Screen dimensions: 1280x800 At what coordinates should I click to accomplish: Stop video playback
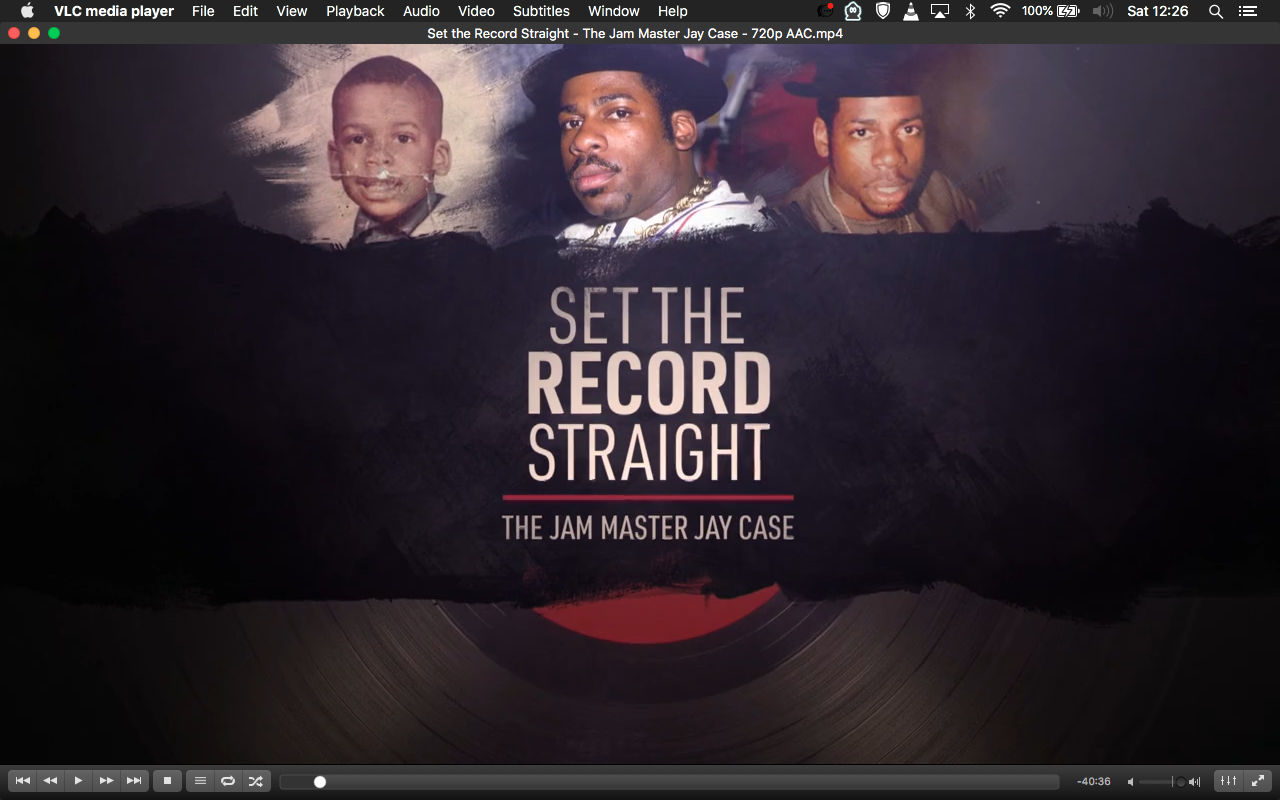tap(167, 781)
